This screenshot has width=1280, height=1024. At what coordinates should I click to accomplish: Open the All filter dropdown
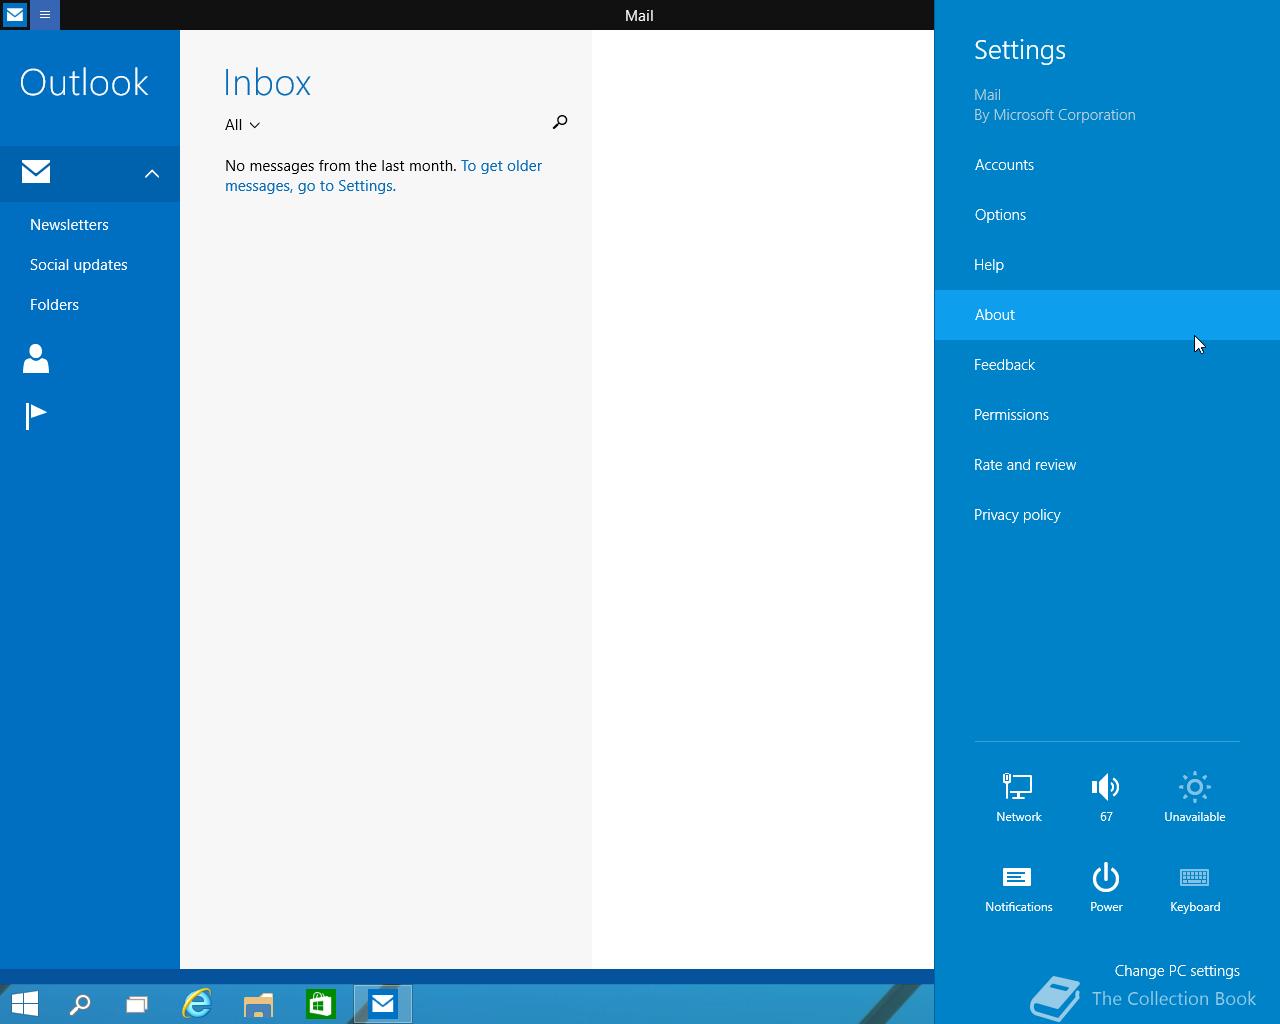[243, 125]
